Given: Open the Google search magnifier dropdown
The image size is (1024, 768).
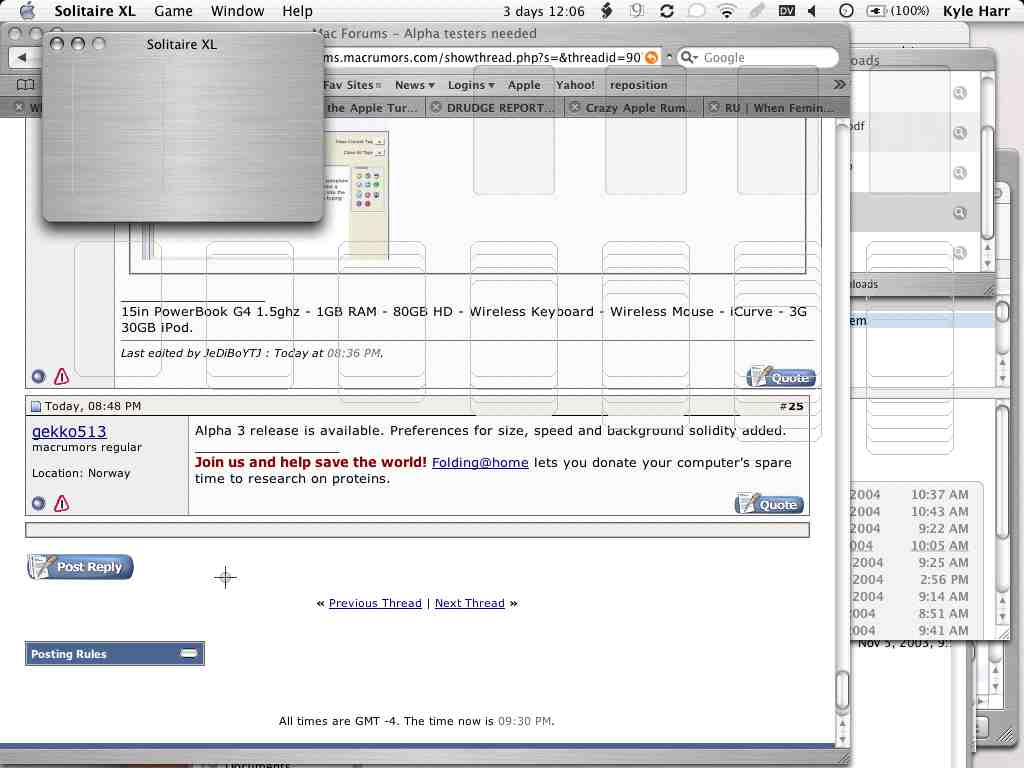Looking at the screenshot, I should click(x=689, y=57).
